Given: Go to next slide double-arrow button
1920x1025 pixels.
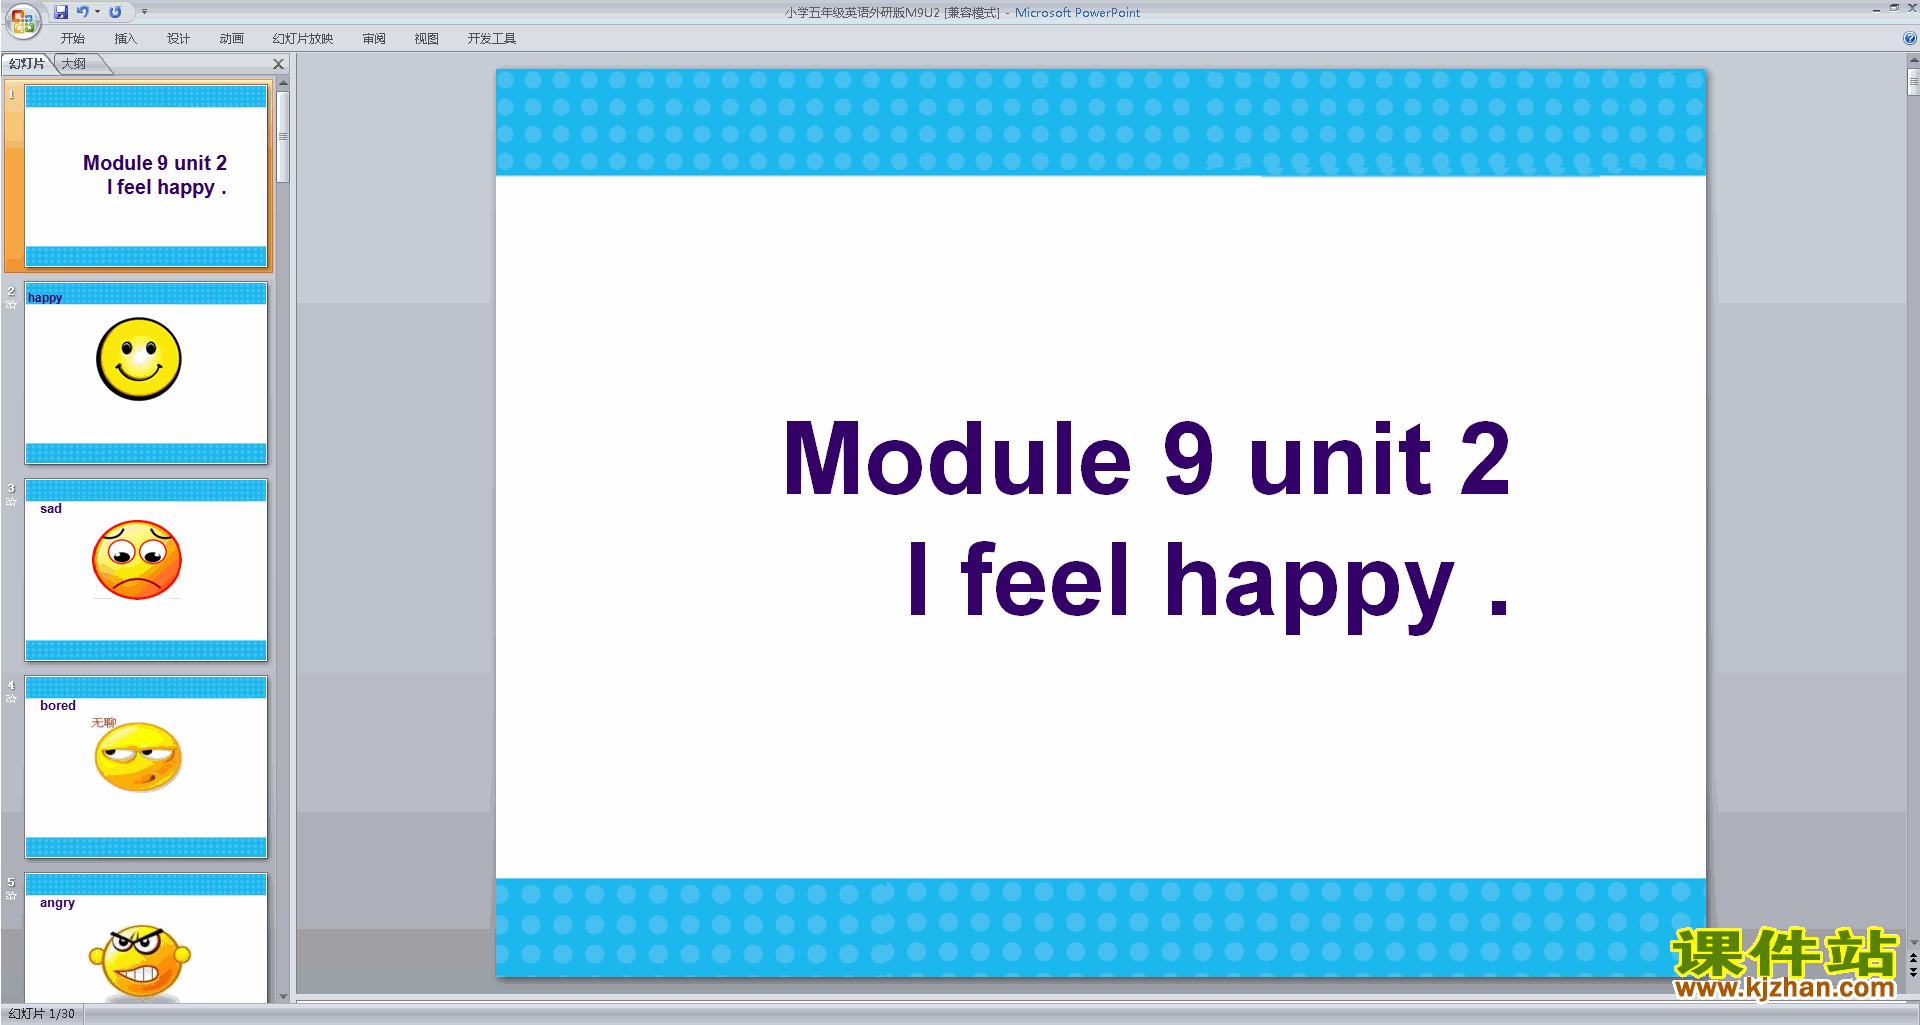Looking at the screenshot, I should point(1913,972).
